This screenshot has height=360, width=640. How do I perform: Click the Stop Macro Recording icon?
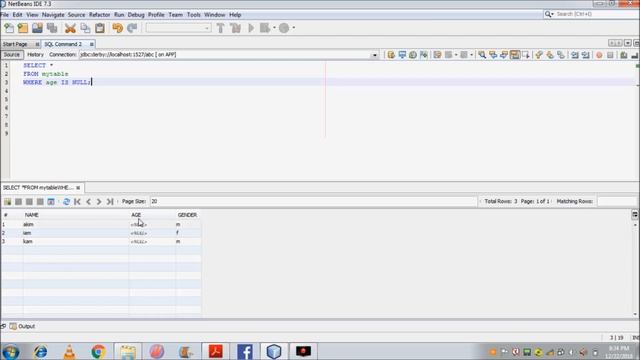pyautogui.click(x=610, y=55)
